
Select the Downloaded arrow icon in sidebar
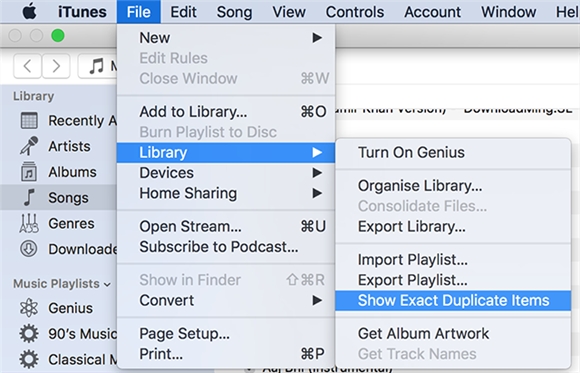(29, 249)
